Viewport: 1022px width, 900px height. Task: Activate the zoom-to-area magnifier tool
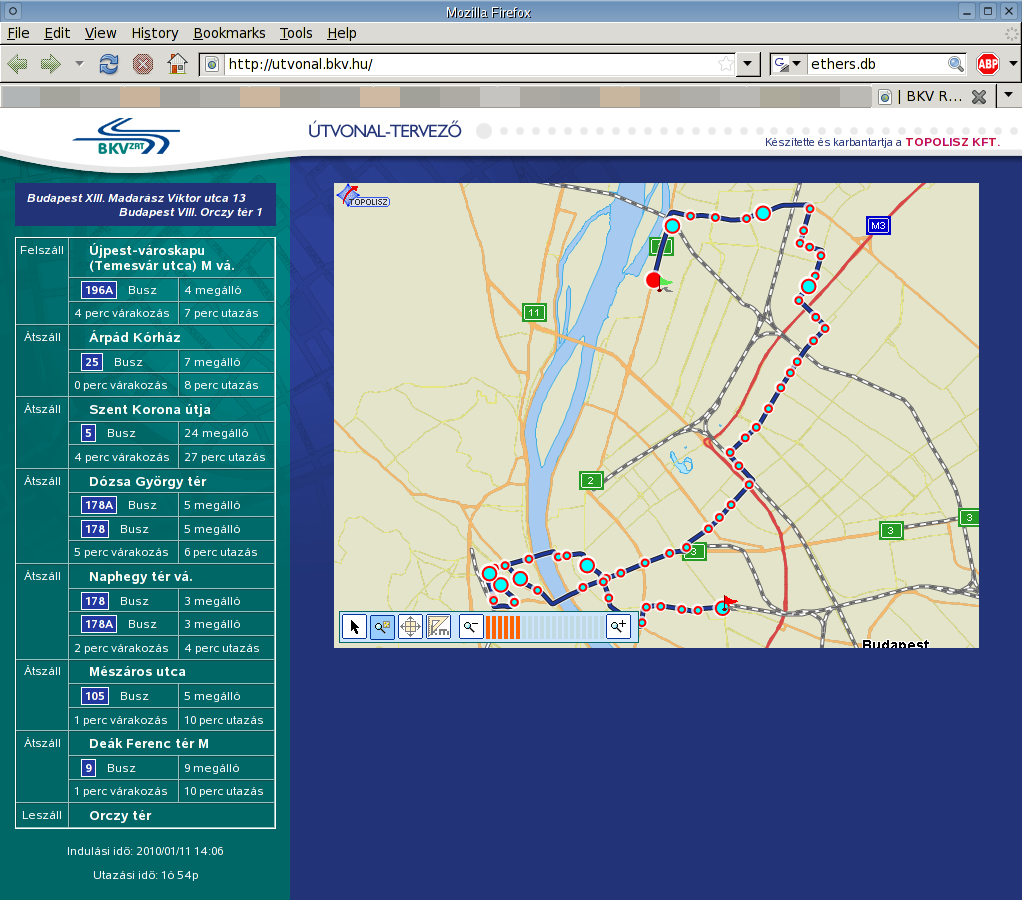point(382,627)
